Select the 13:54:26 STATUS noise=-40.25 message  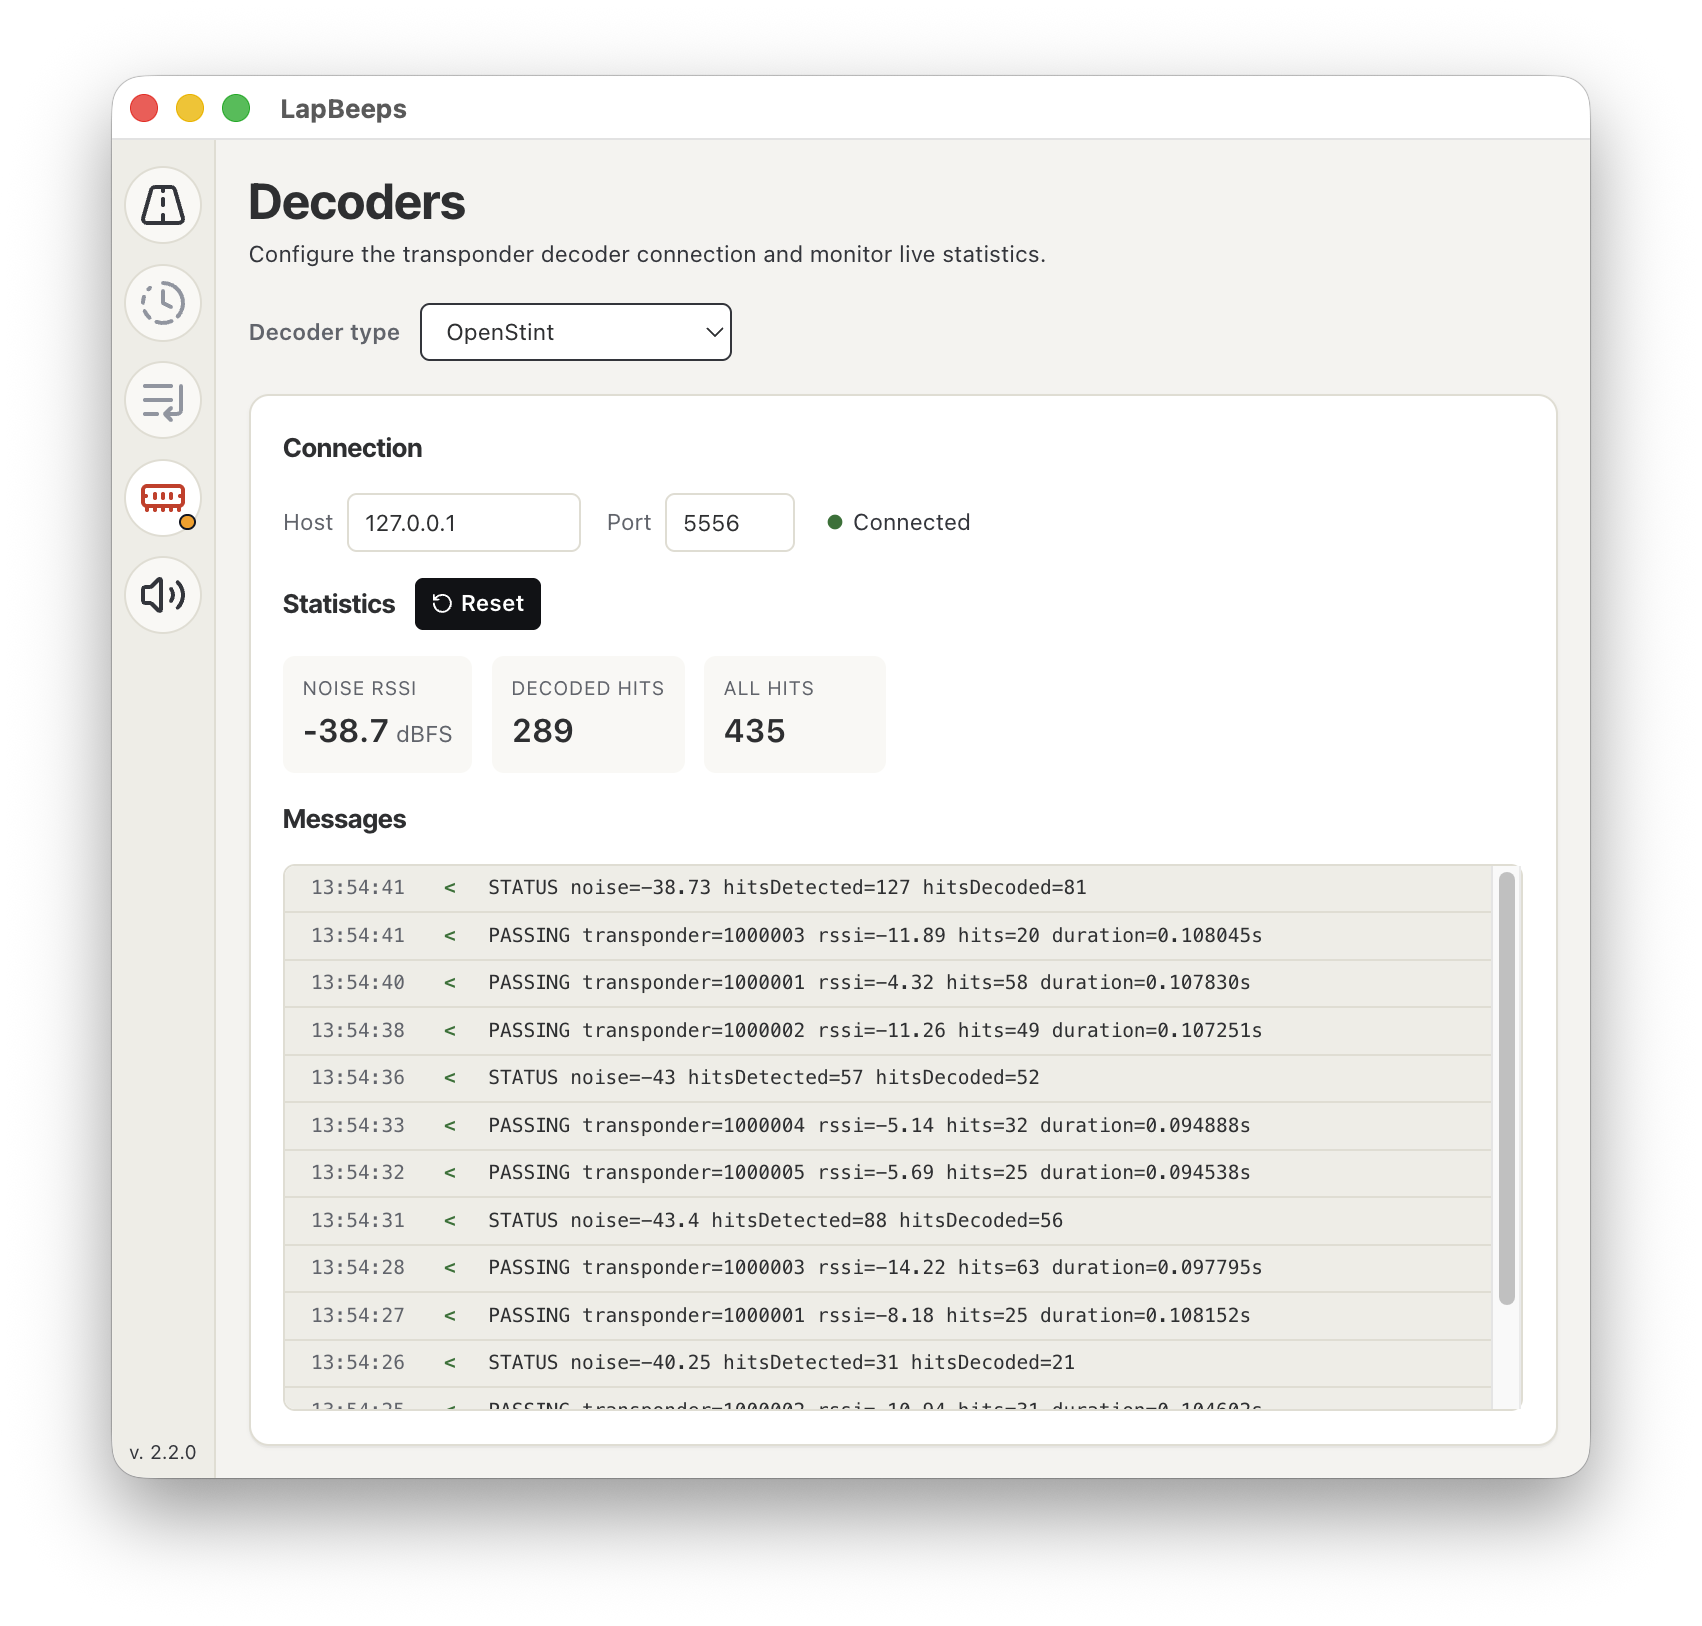[x=888, y=1363]
